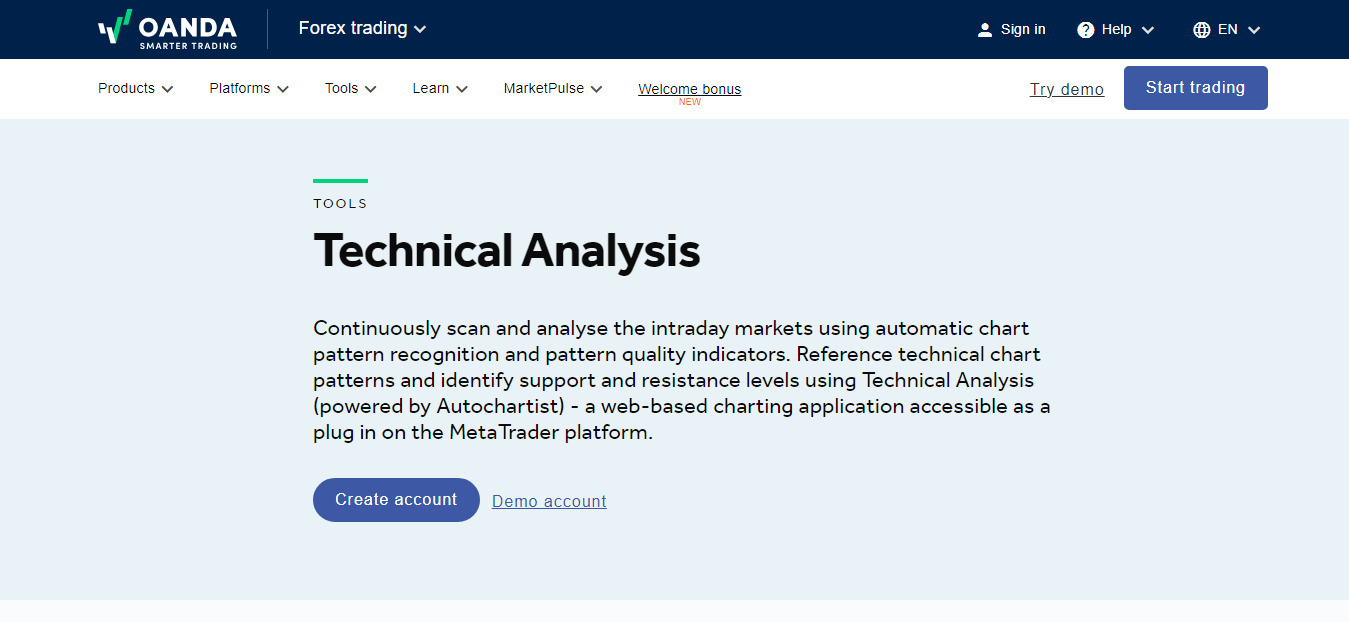Click the Sign in text
The height and width of the screenshot is (622, 1349).
point(1023,29)
